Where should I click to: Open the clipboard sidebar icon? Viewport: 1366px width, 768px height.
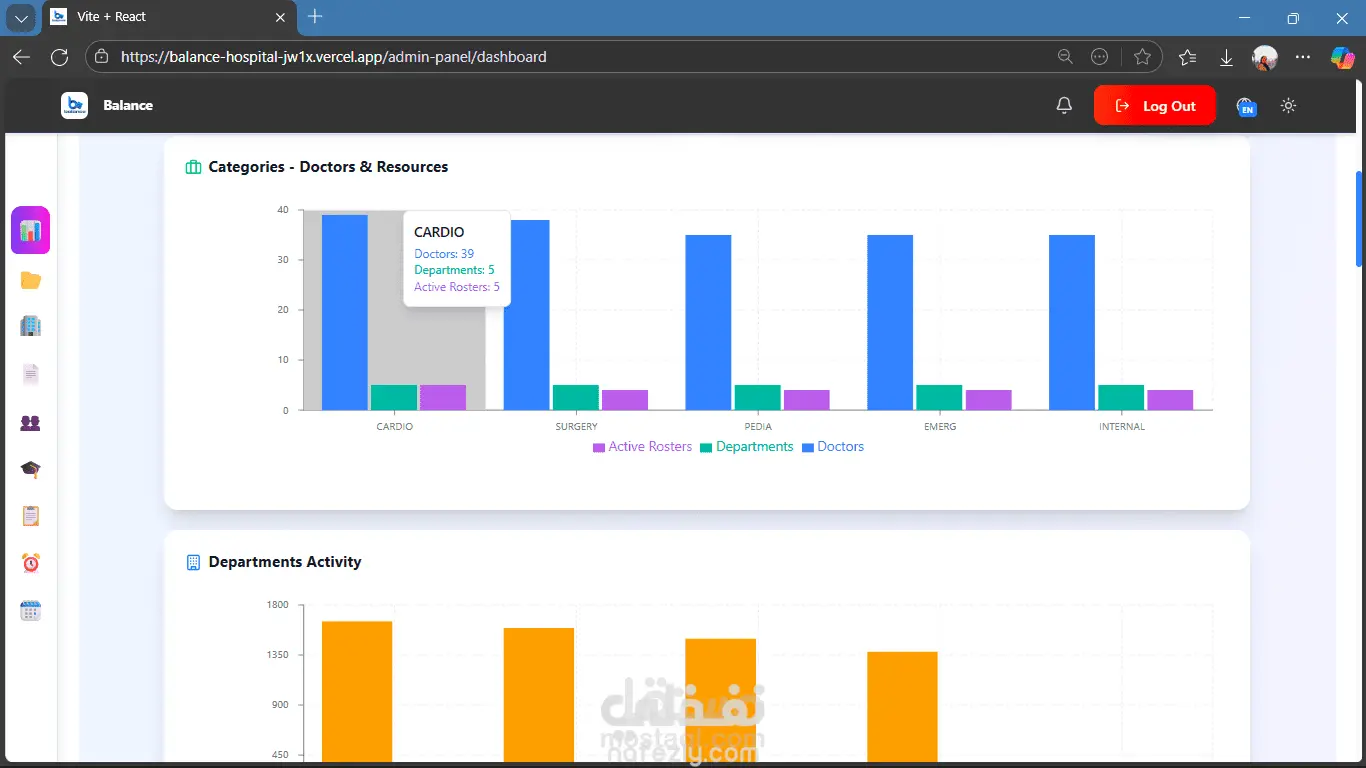pos(30,516)
